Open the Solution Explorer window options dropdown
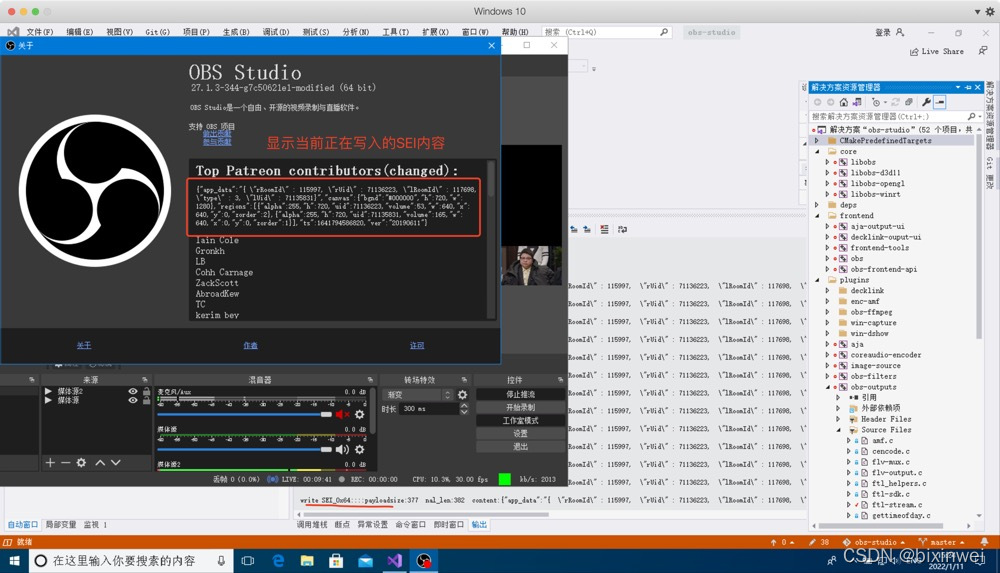The image size is (1000, 573). pos(958,87)
